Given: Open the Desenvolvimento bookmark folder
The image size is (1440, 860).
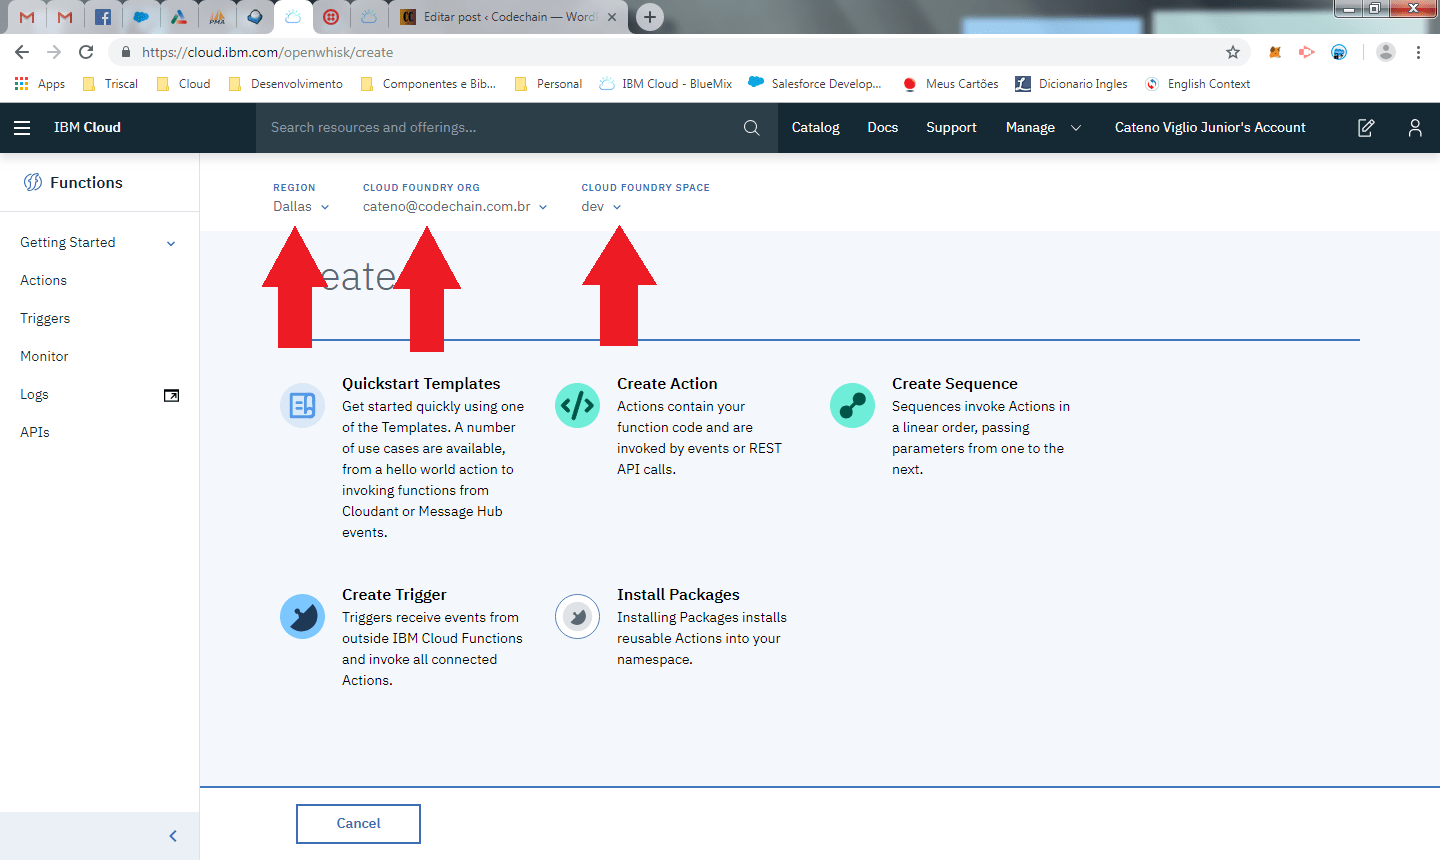Looking at the screenshot, I should 286,84.
